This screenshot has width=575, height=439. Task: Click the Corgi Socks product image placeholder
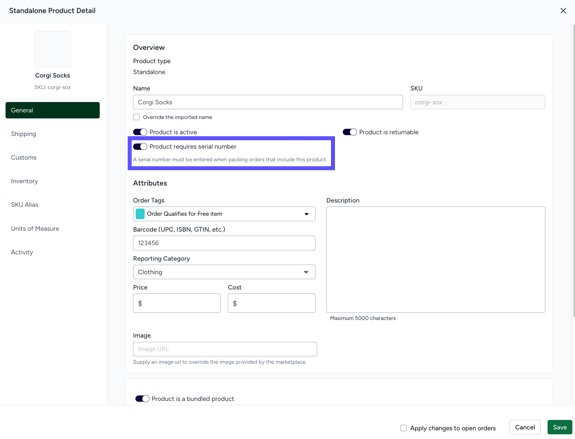pyautogui.click(x=52, y=49)
